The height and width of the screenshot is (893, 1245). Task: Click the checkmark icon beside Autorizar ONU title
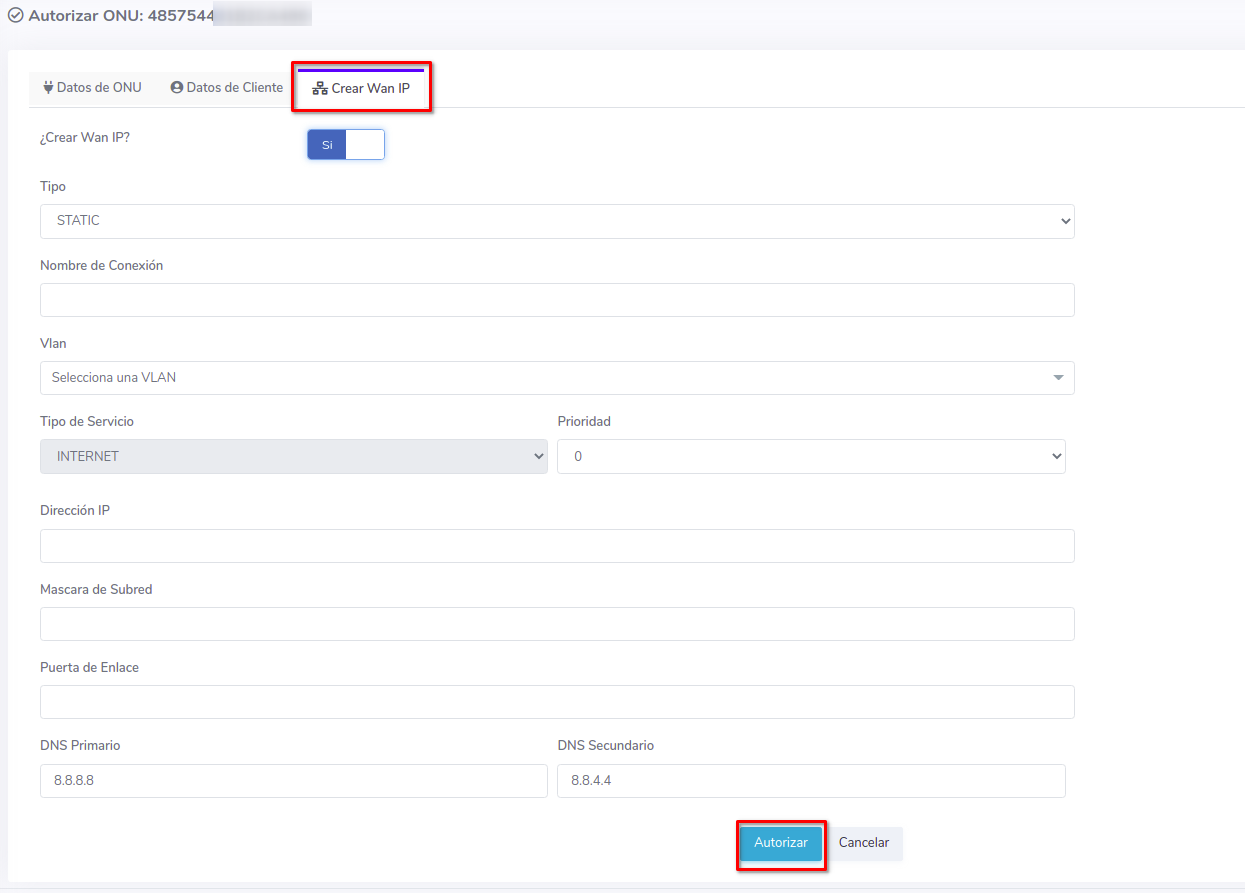(x=16, y=16)
